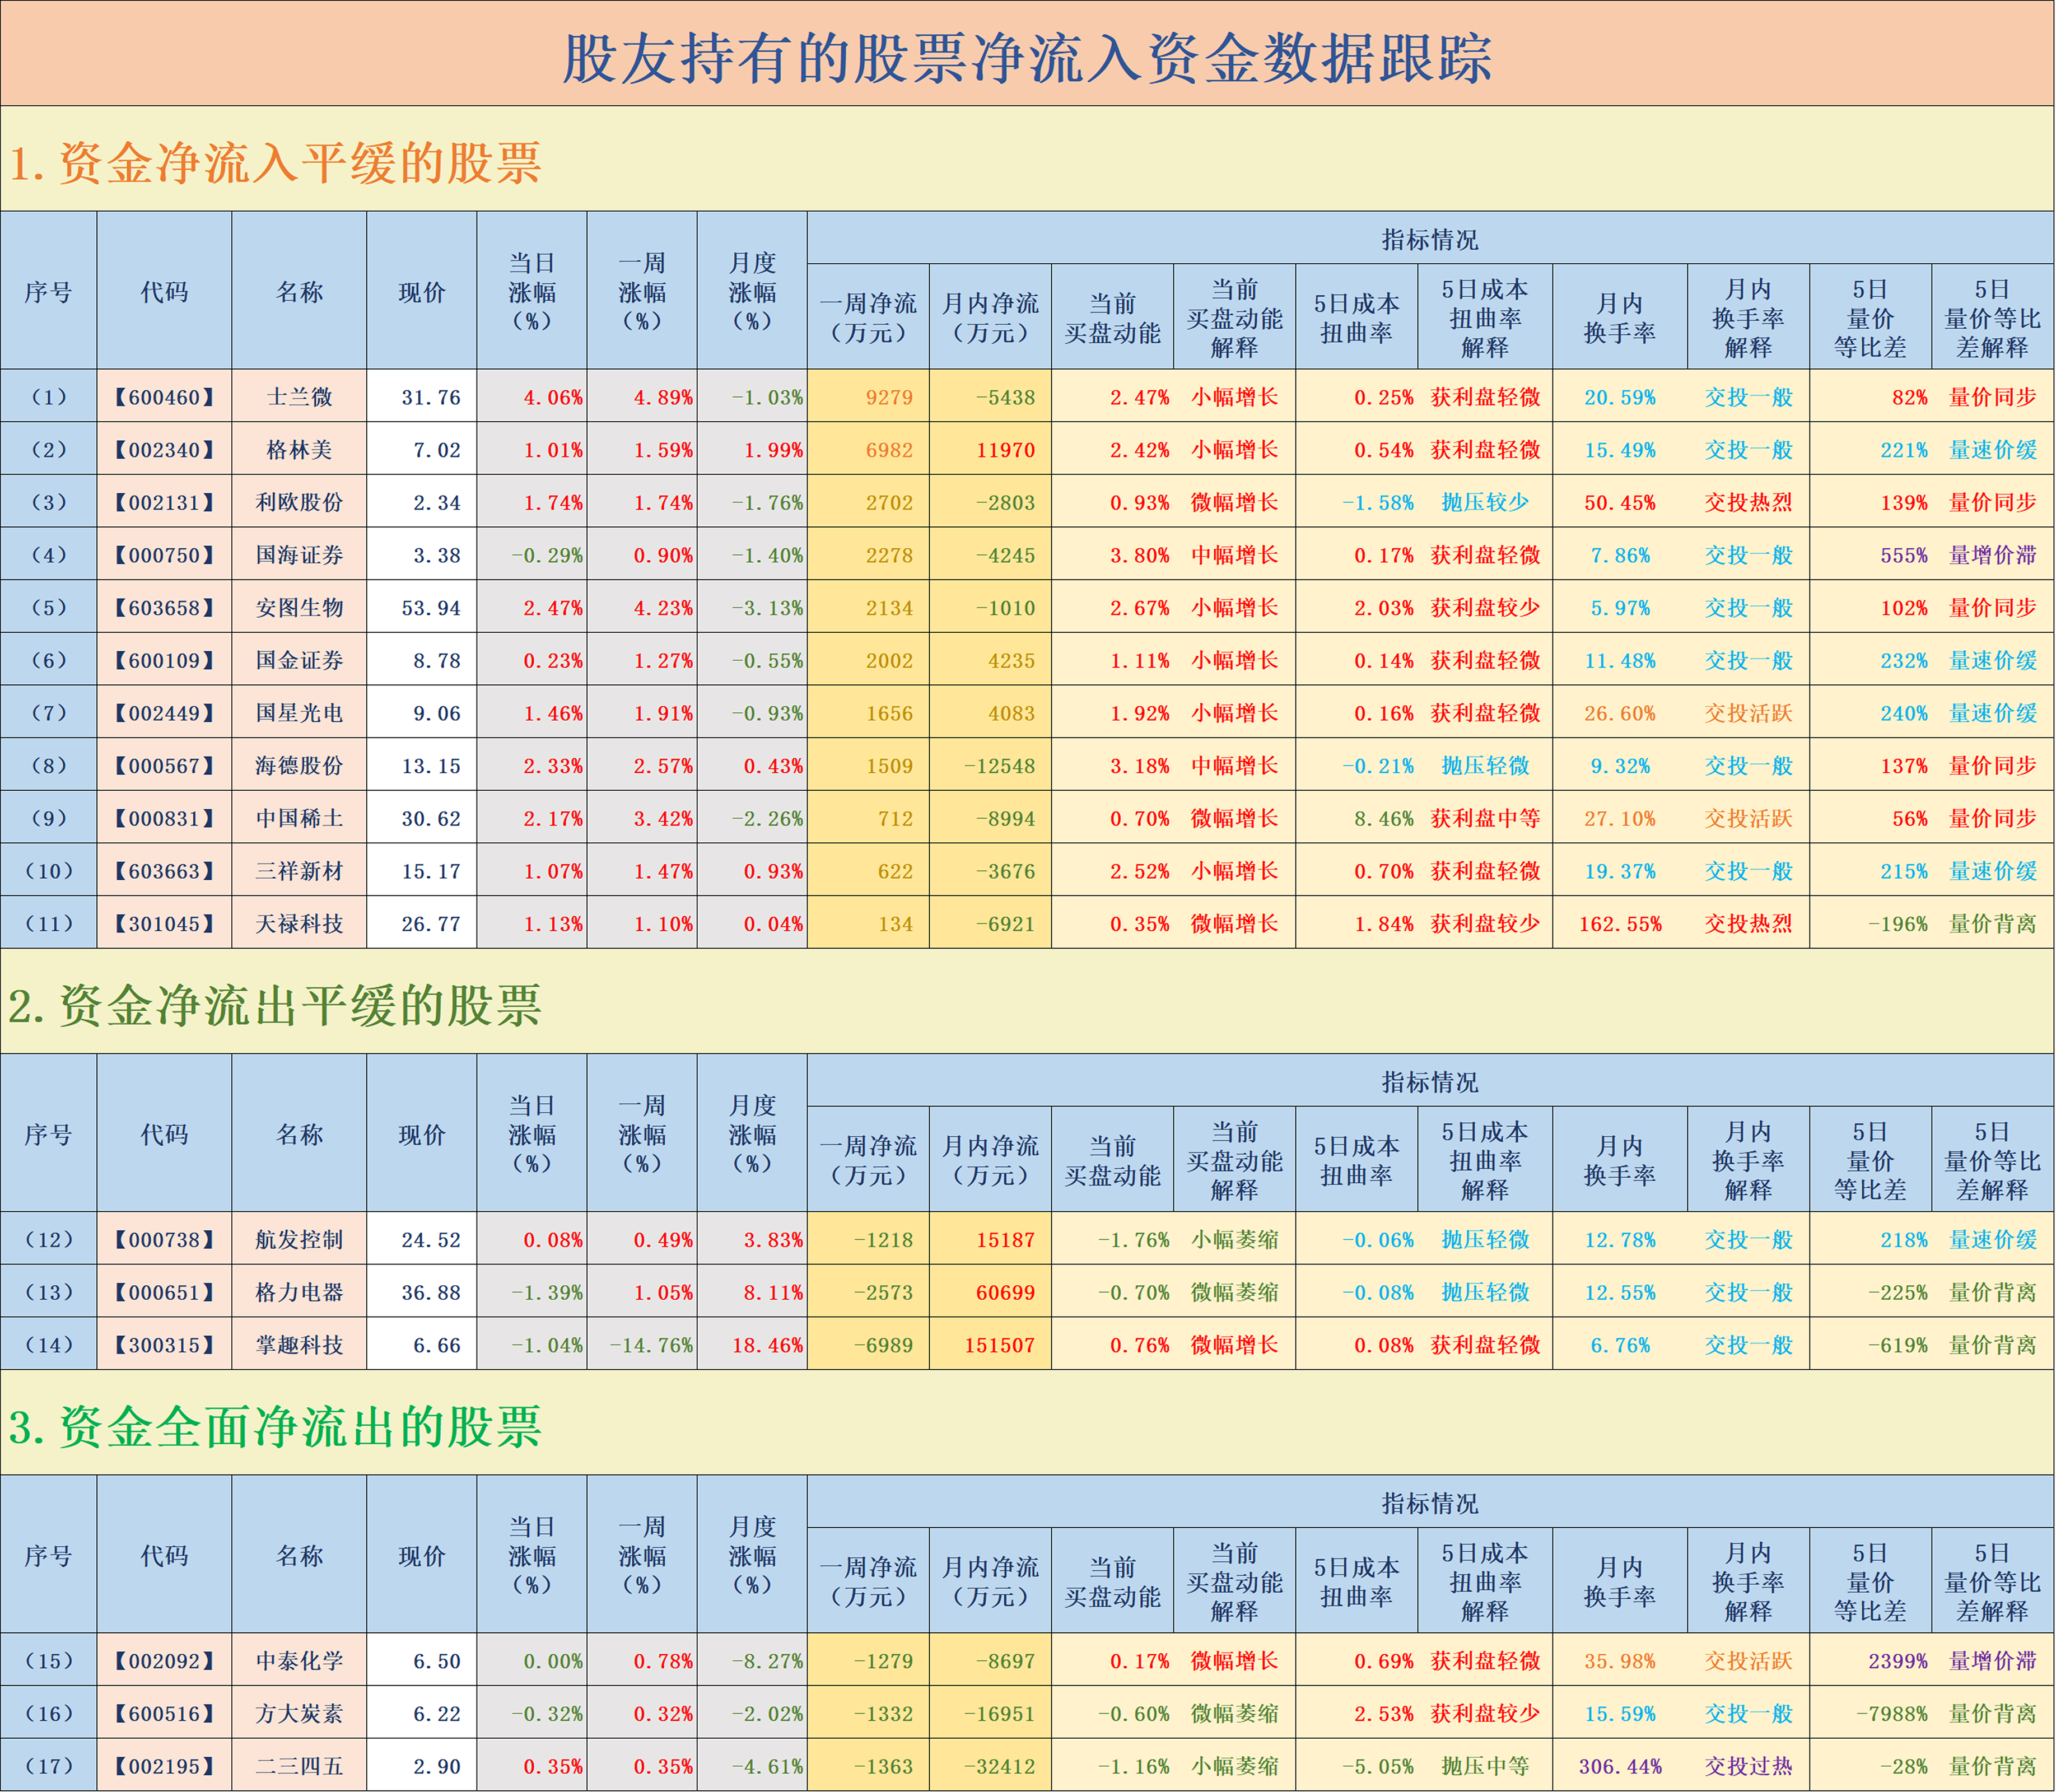The image size is (2056, 1792).
Task: Click stock name 方大炭素
Action: pos(299,1714)
